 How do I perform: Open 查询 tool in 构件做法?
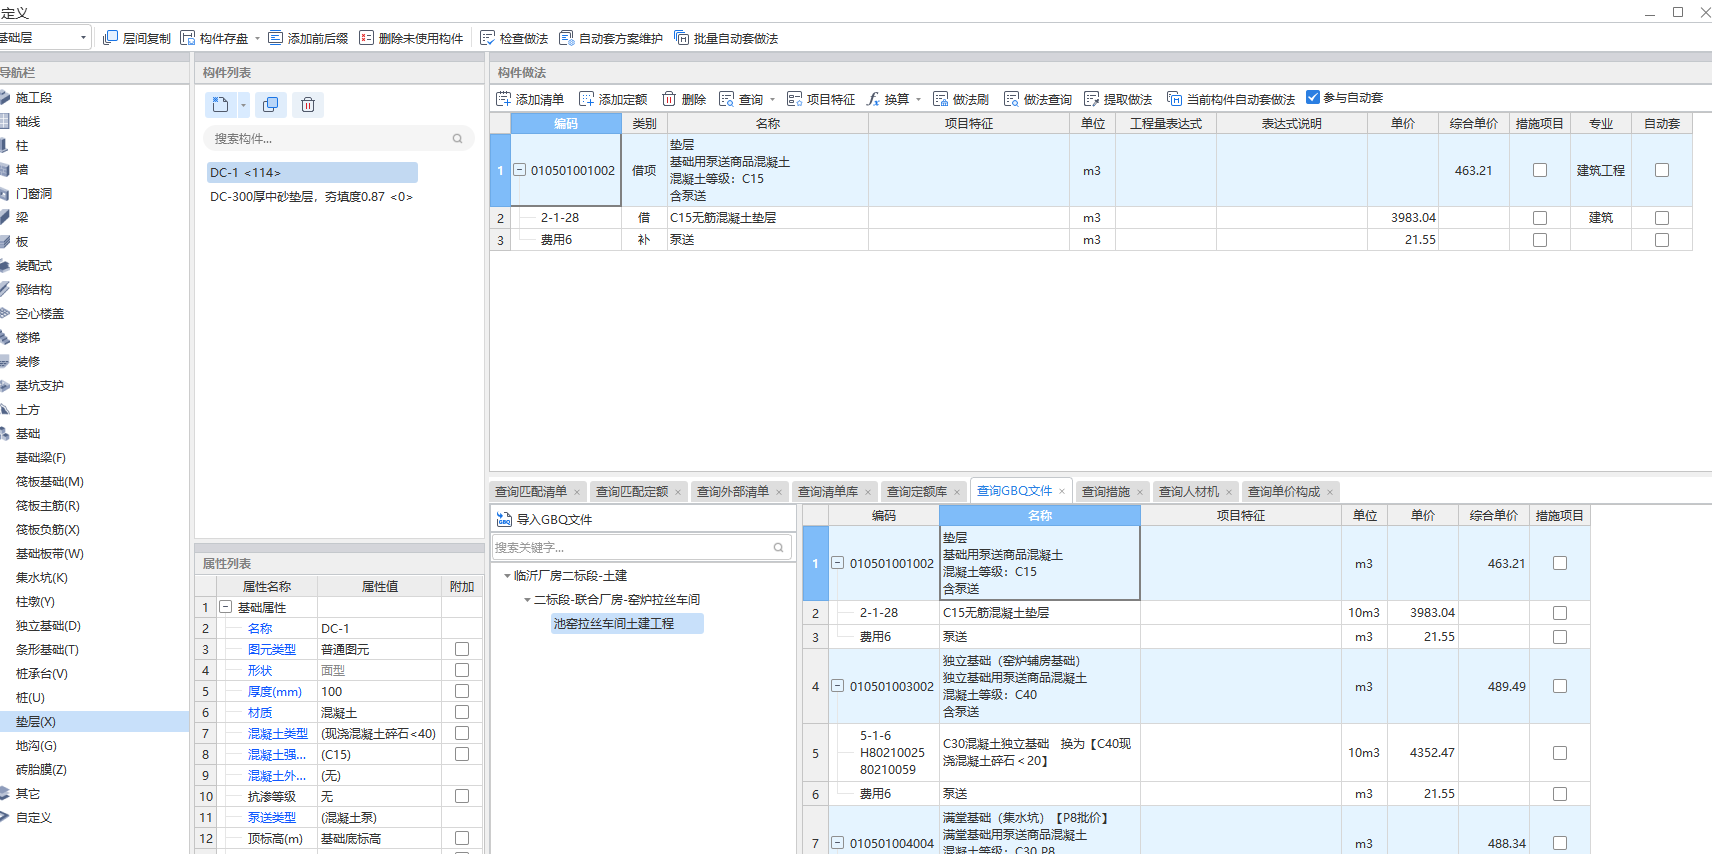coord(742,99)
